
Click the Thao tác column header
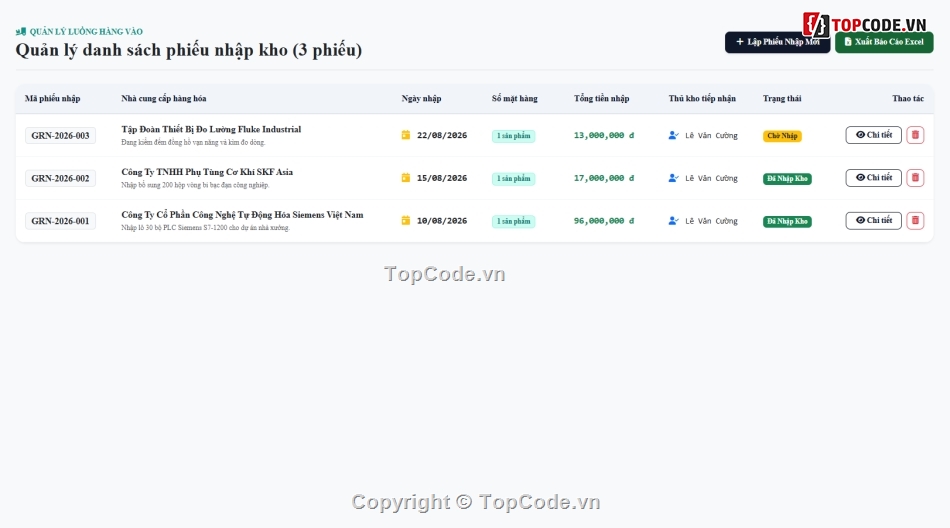908,98
